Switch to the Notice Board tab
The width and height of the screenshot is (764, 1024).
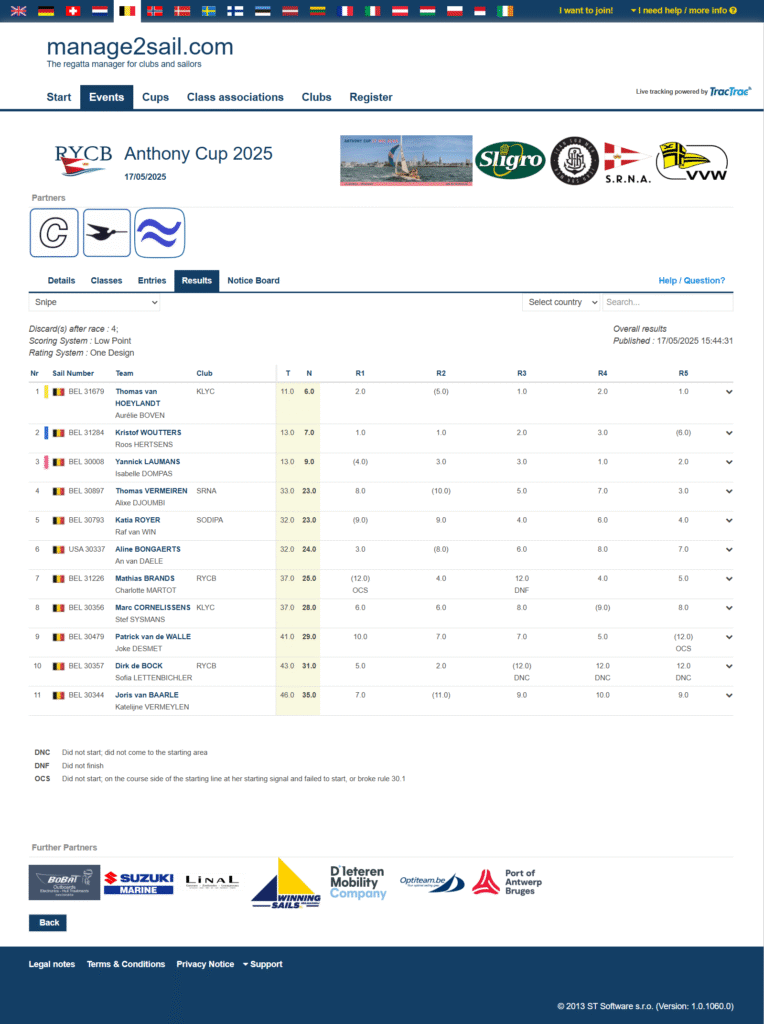point(253,281)
